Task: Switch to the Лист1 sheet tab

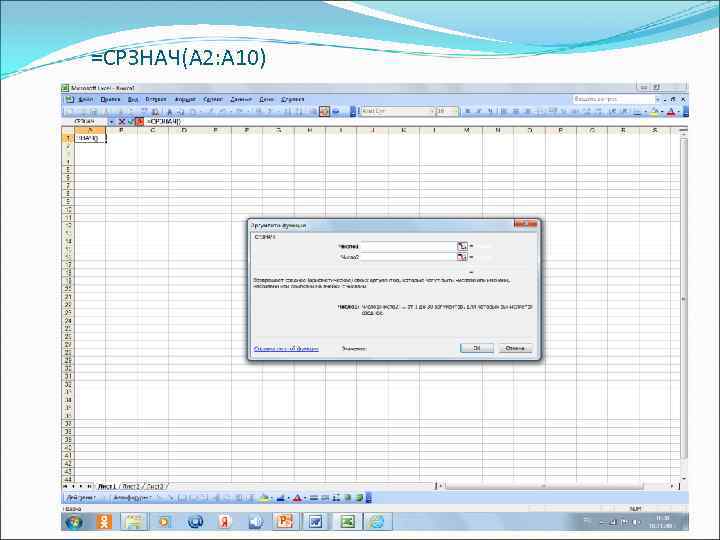Action: (x=107, y=486)
